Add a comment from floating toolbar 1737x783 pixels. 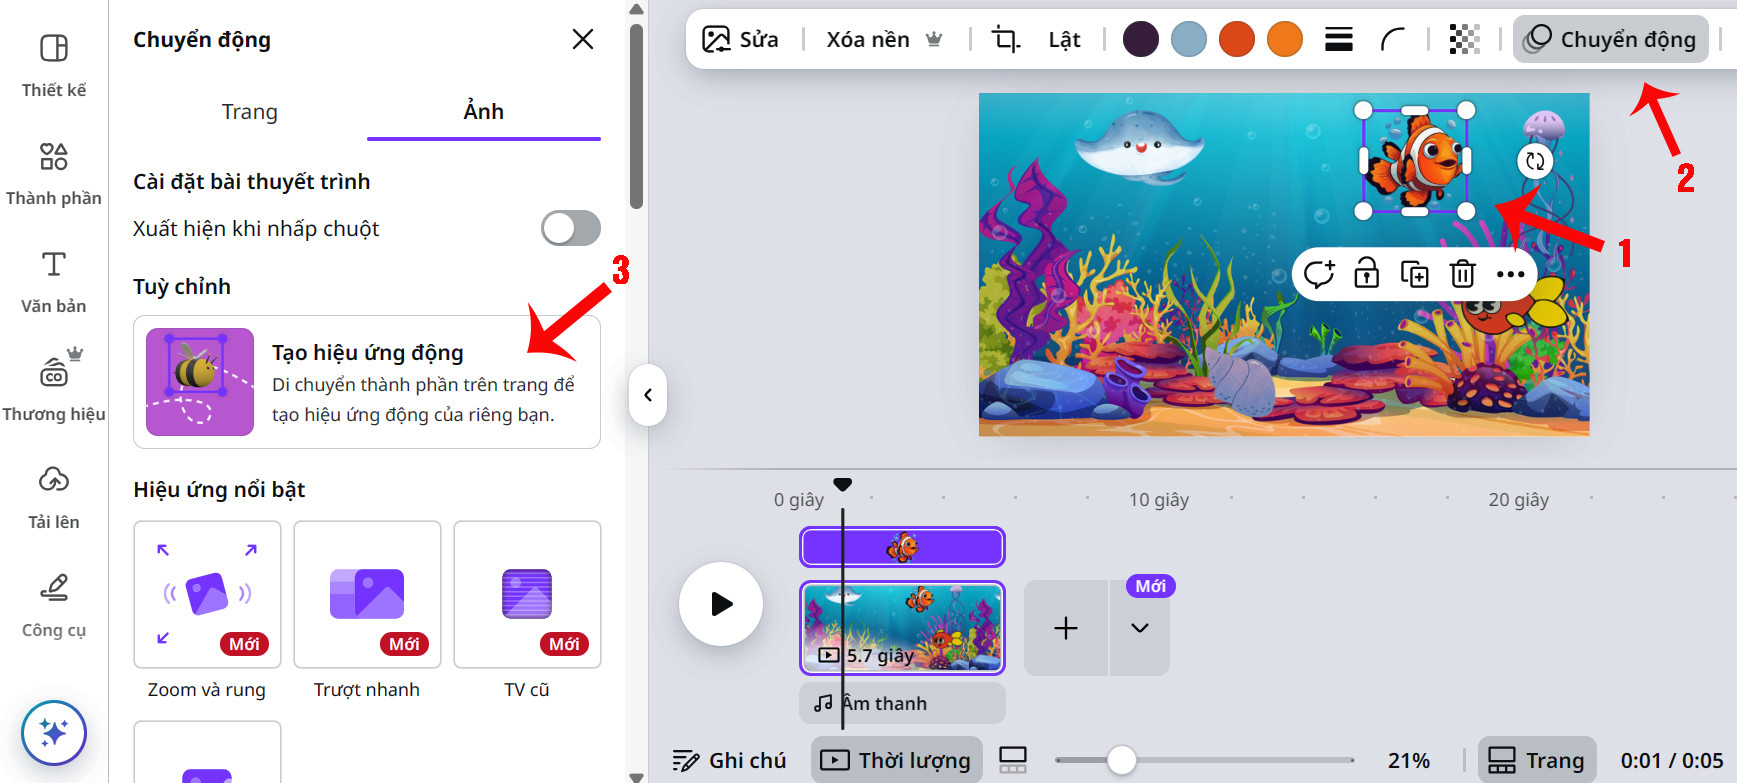pyautogui.click(x=1319, y=273)
